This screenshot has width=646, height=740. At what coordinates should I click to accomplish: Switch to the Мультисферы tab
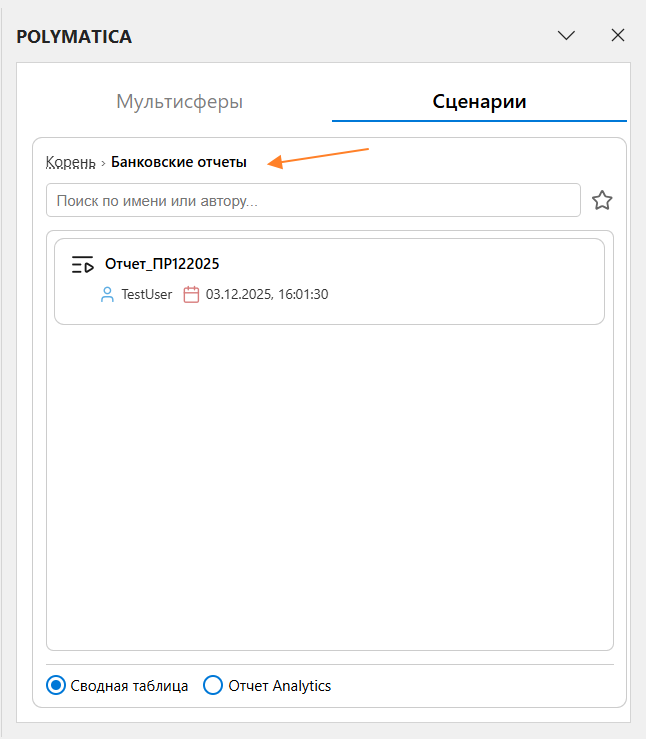[x=180, y=101]
